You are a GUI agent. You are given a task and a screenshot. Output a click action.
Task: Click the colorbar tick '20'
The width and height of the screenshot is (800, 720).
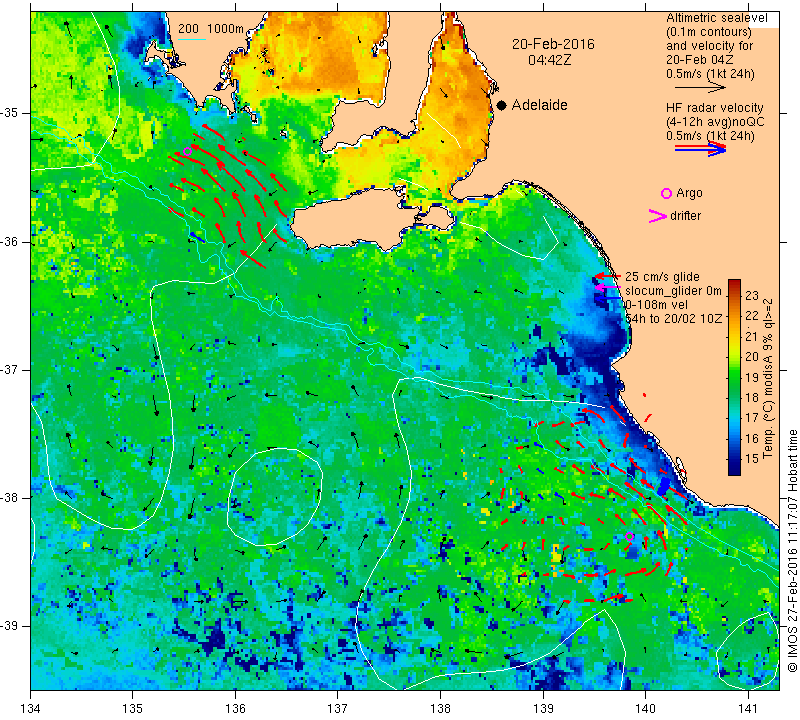tap(752, 357)
